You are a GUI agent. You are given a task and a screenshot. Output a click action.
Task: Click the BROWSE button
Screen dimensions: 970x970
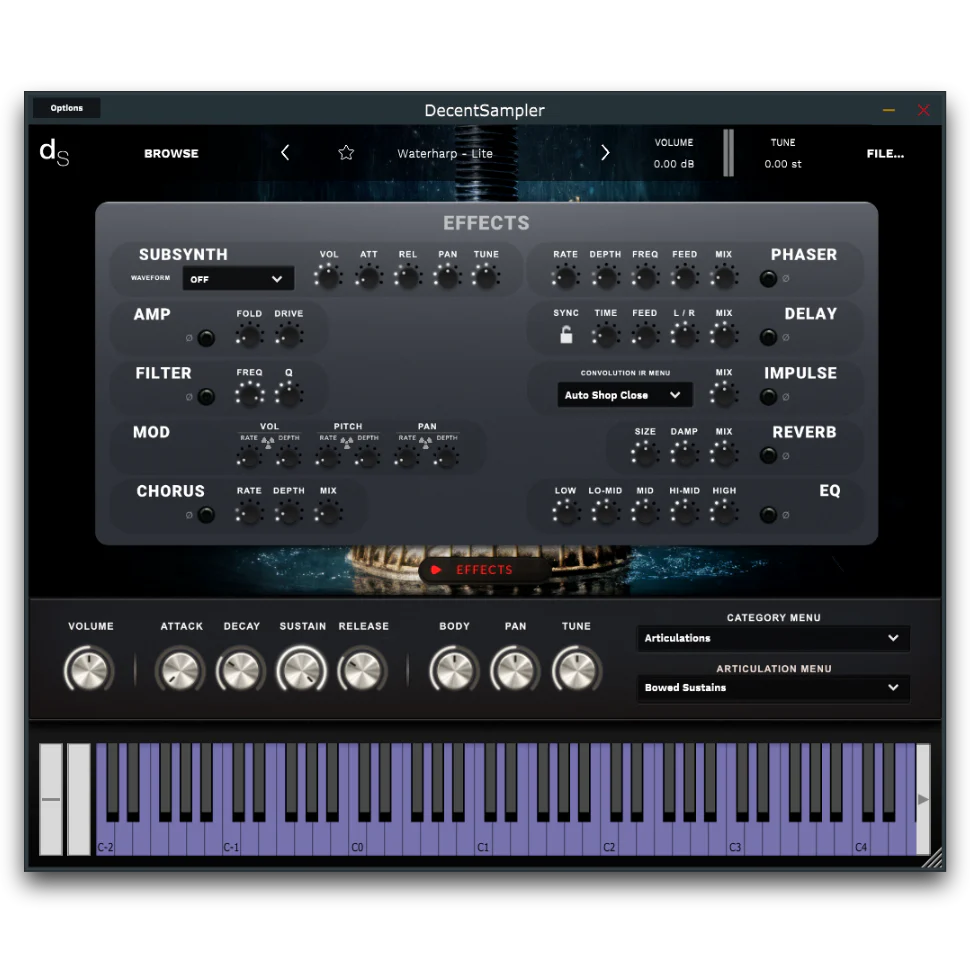pos(171,154)
